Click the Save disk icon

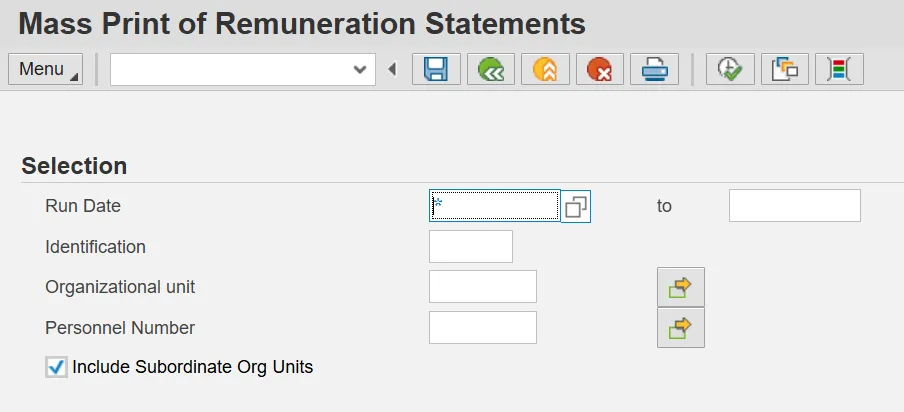pyautogui.click(x=436, y=70)
